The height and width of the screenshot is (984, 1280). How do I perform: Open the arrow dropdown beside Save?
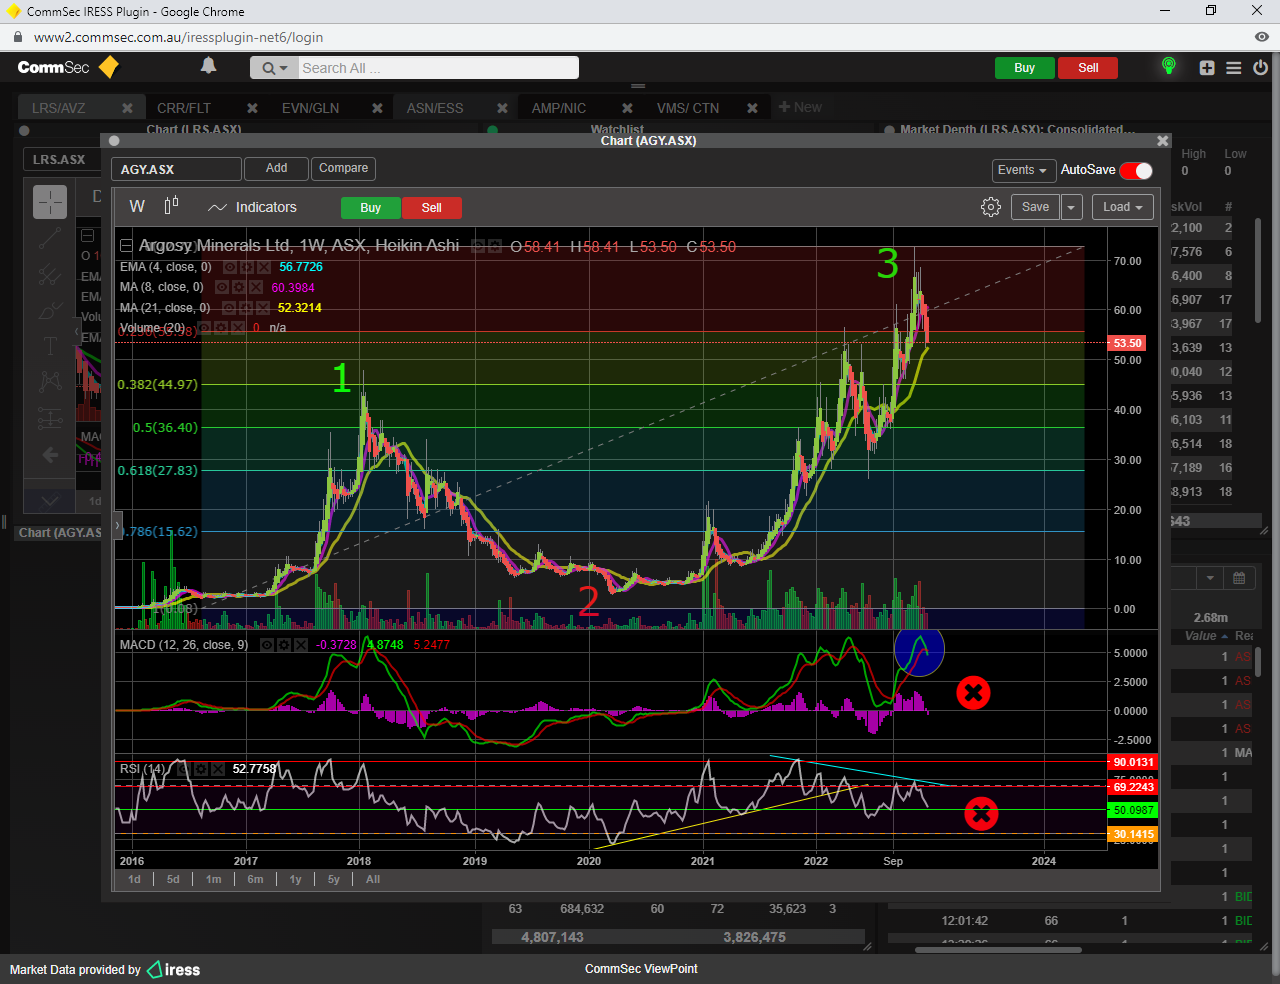pos(1071,207)
